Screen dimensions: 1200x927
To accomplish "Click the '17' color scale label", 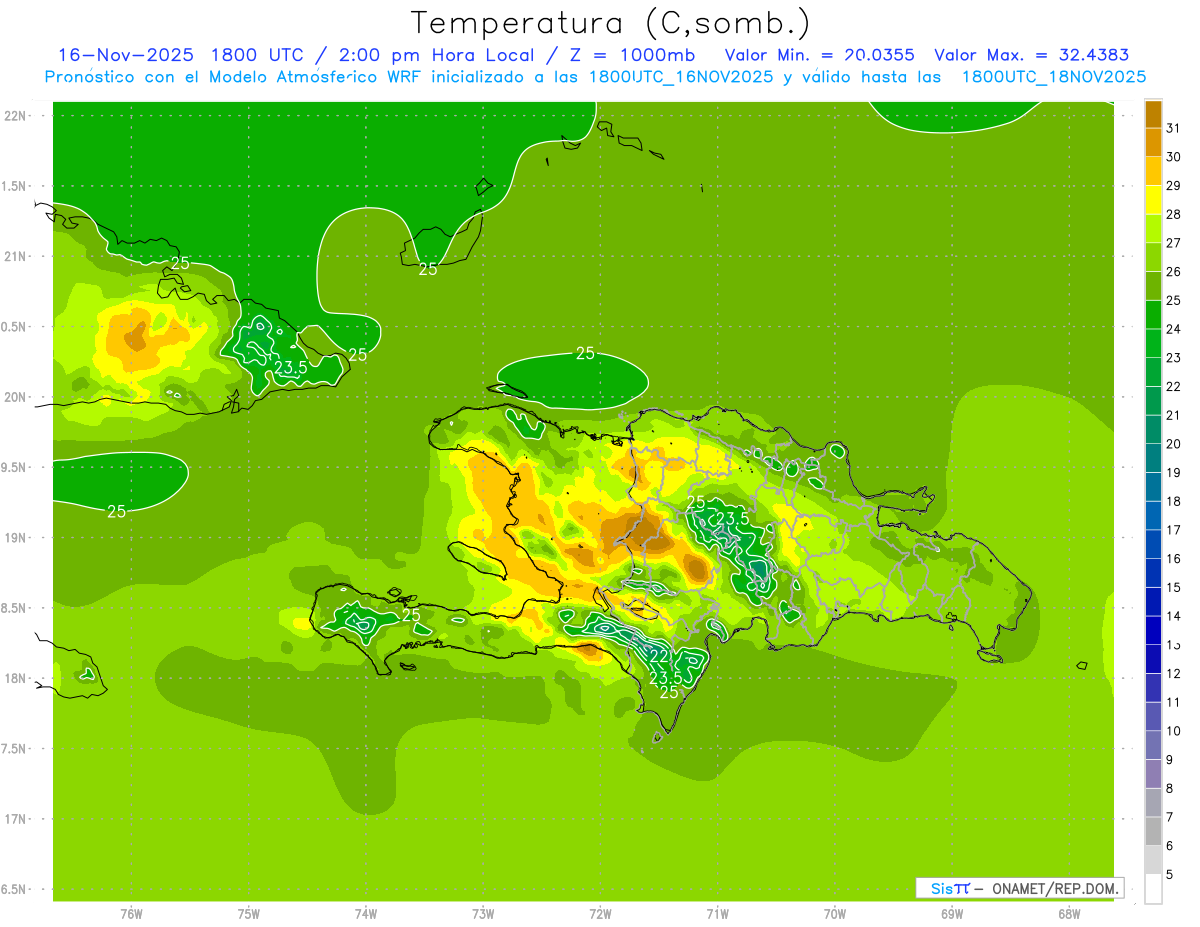I will pos(1173,530).
